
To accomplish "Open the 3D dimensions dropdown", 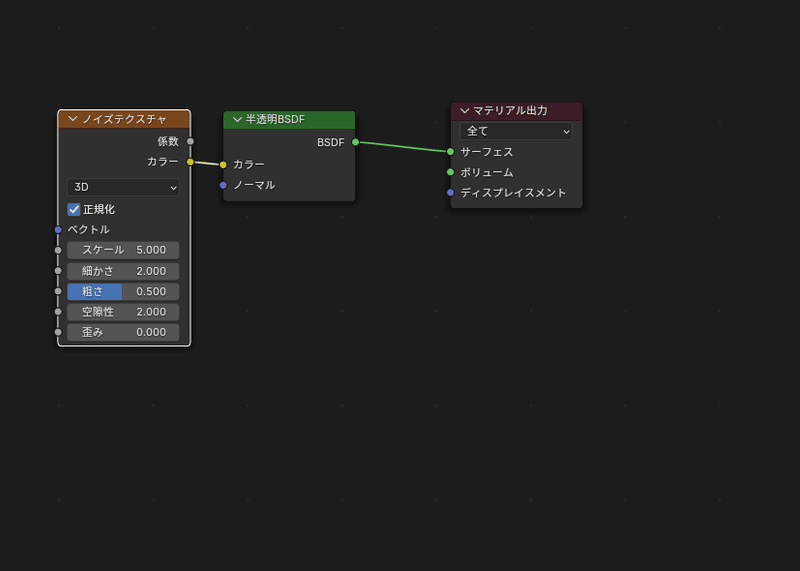I will click(x=123, y=187).
